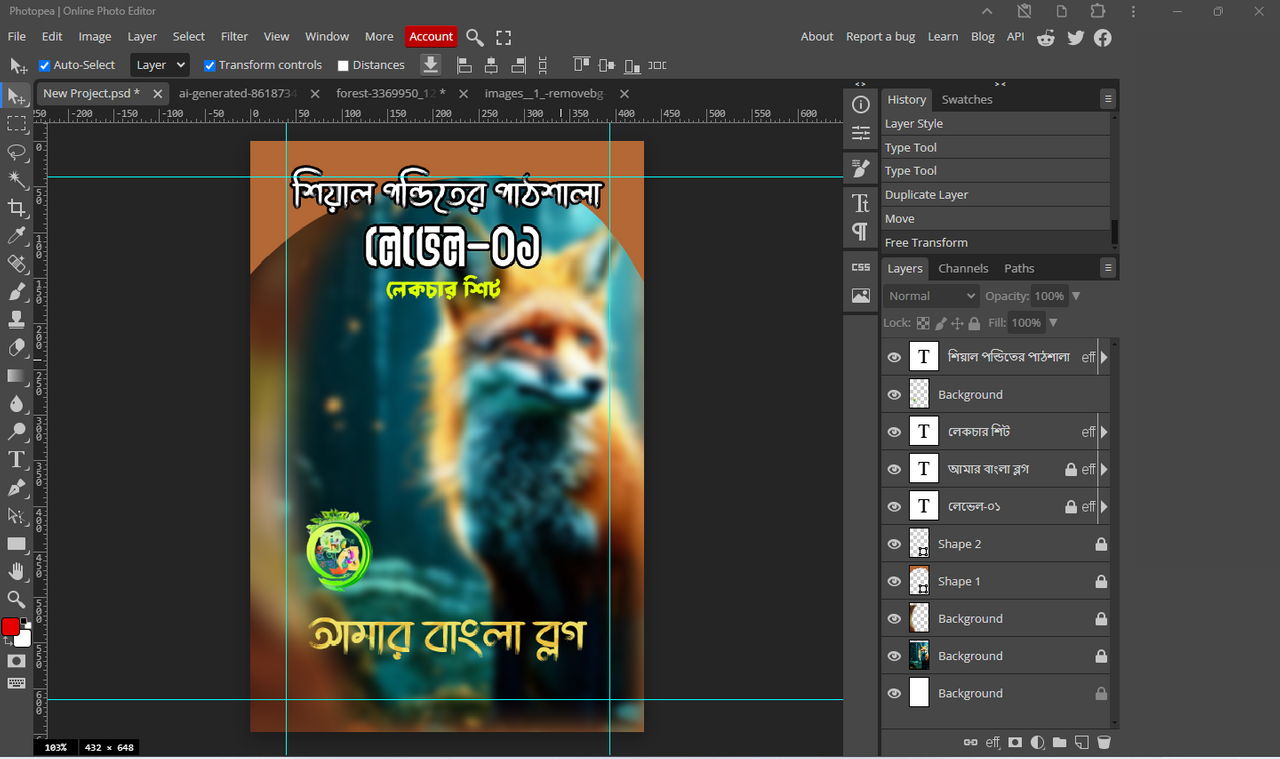Hide the Shape 2 layer
Viewport: 1280px width, 759px height.
click(x=894, y=544)
